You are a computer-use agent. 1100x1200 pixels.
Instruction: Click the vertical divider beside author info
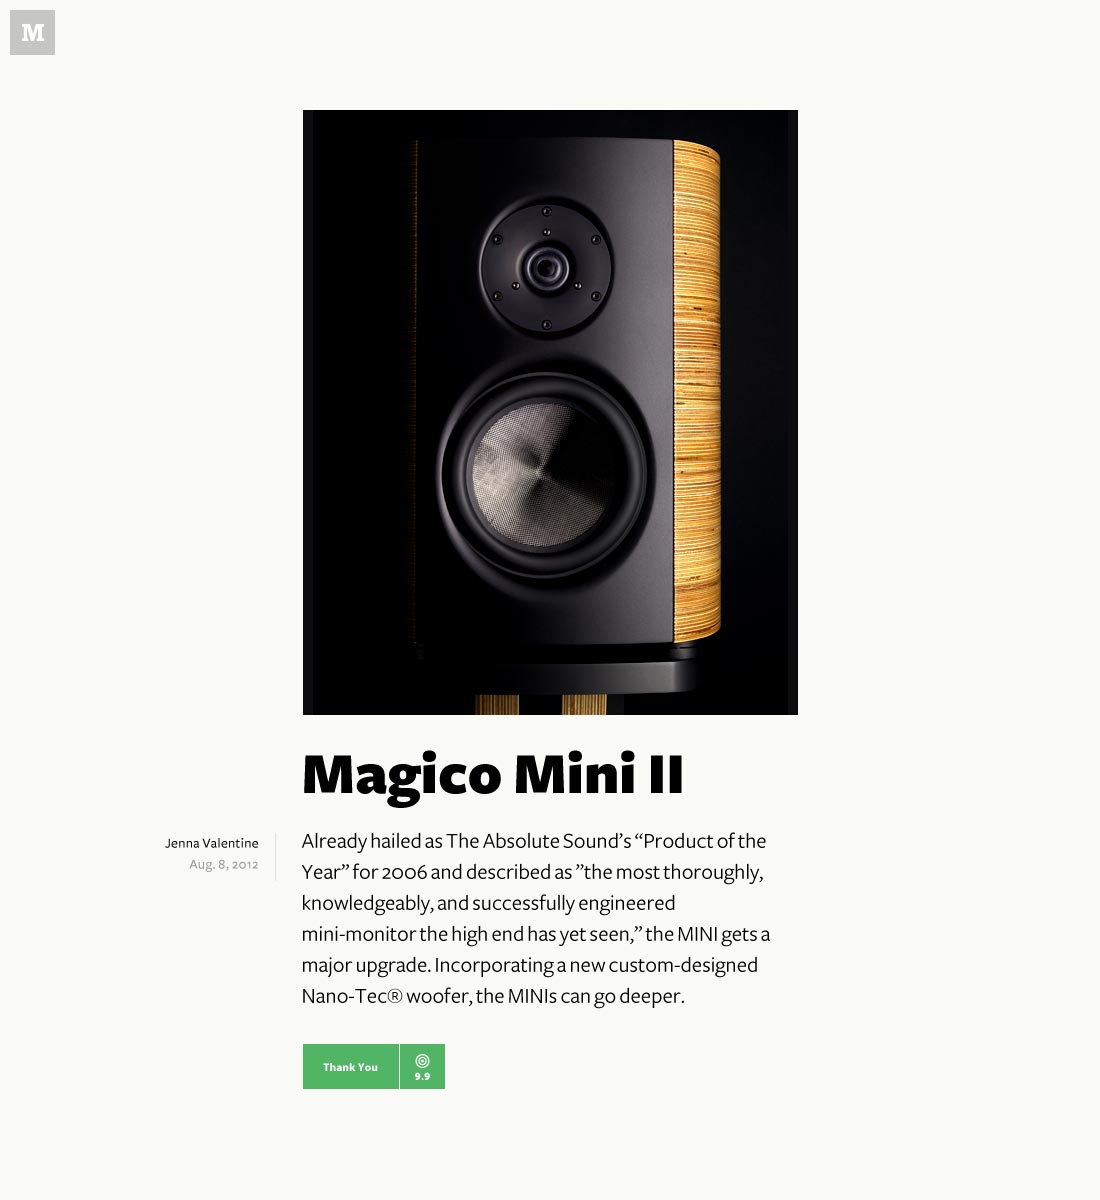point(276,857)
